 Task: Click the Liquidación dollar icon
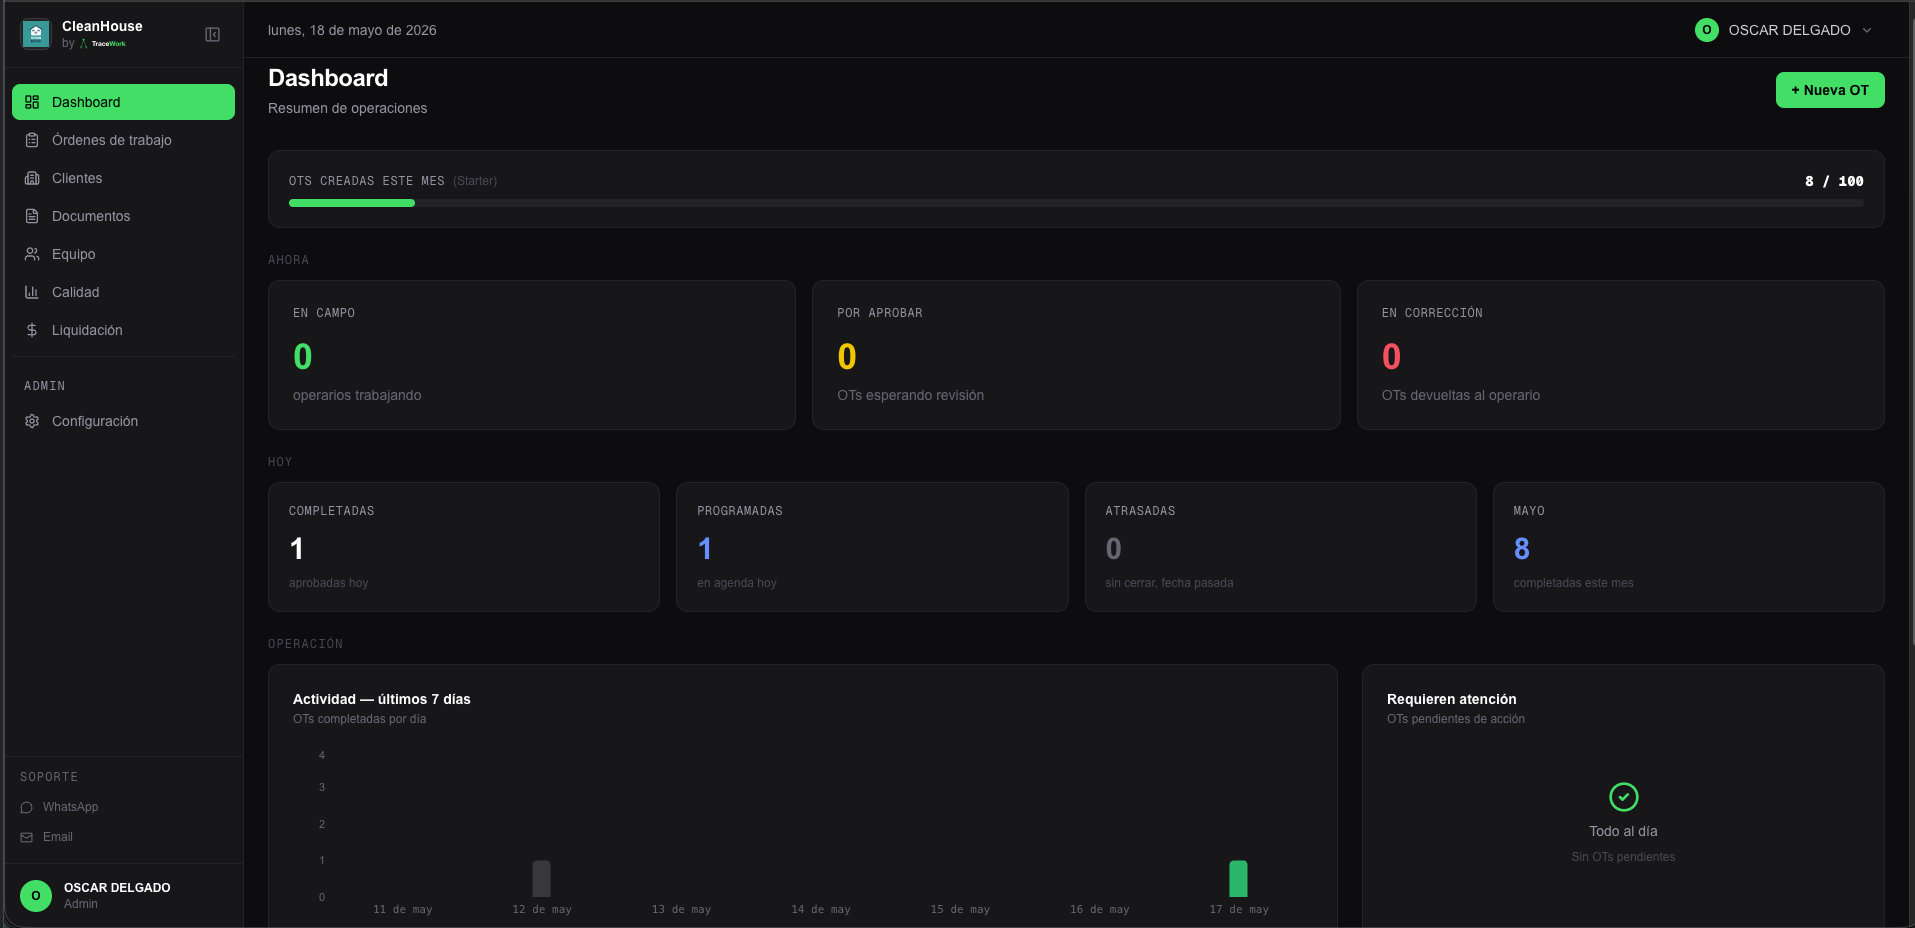(32, 330)
